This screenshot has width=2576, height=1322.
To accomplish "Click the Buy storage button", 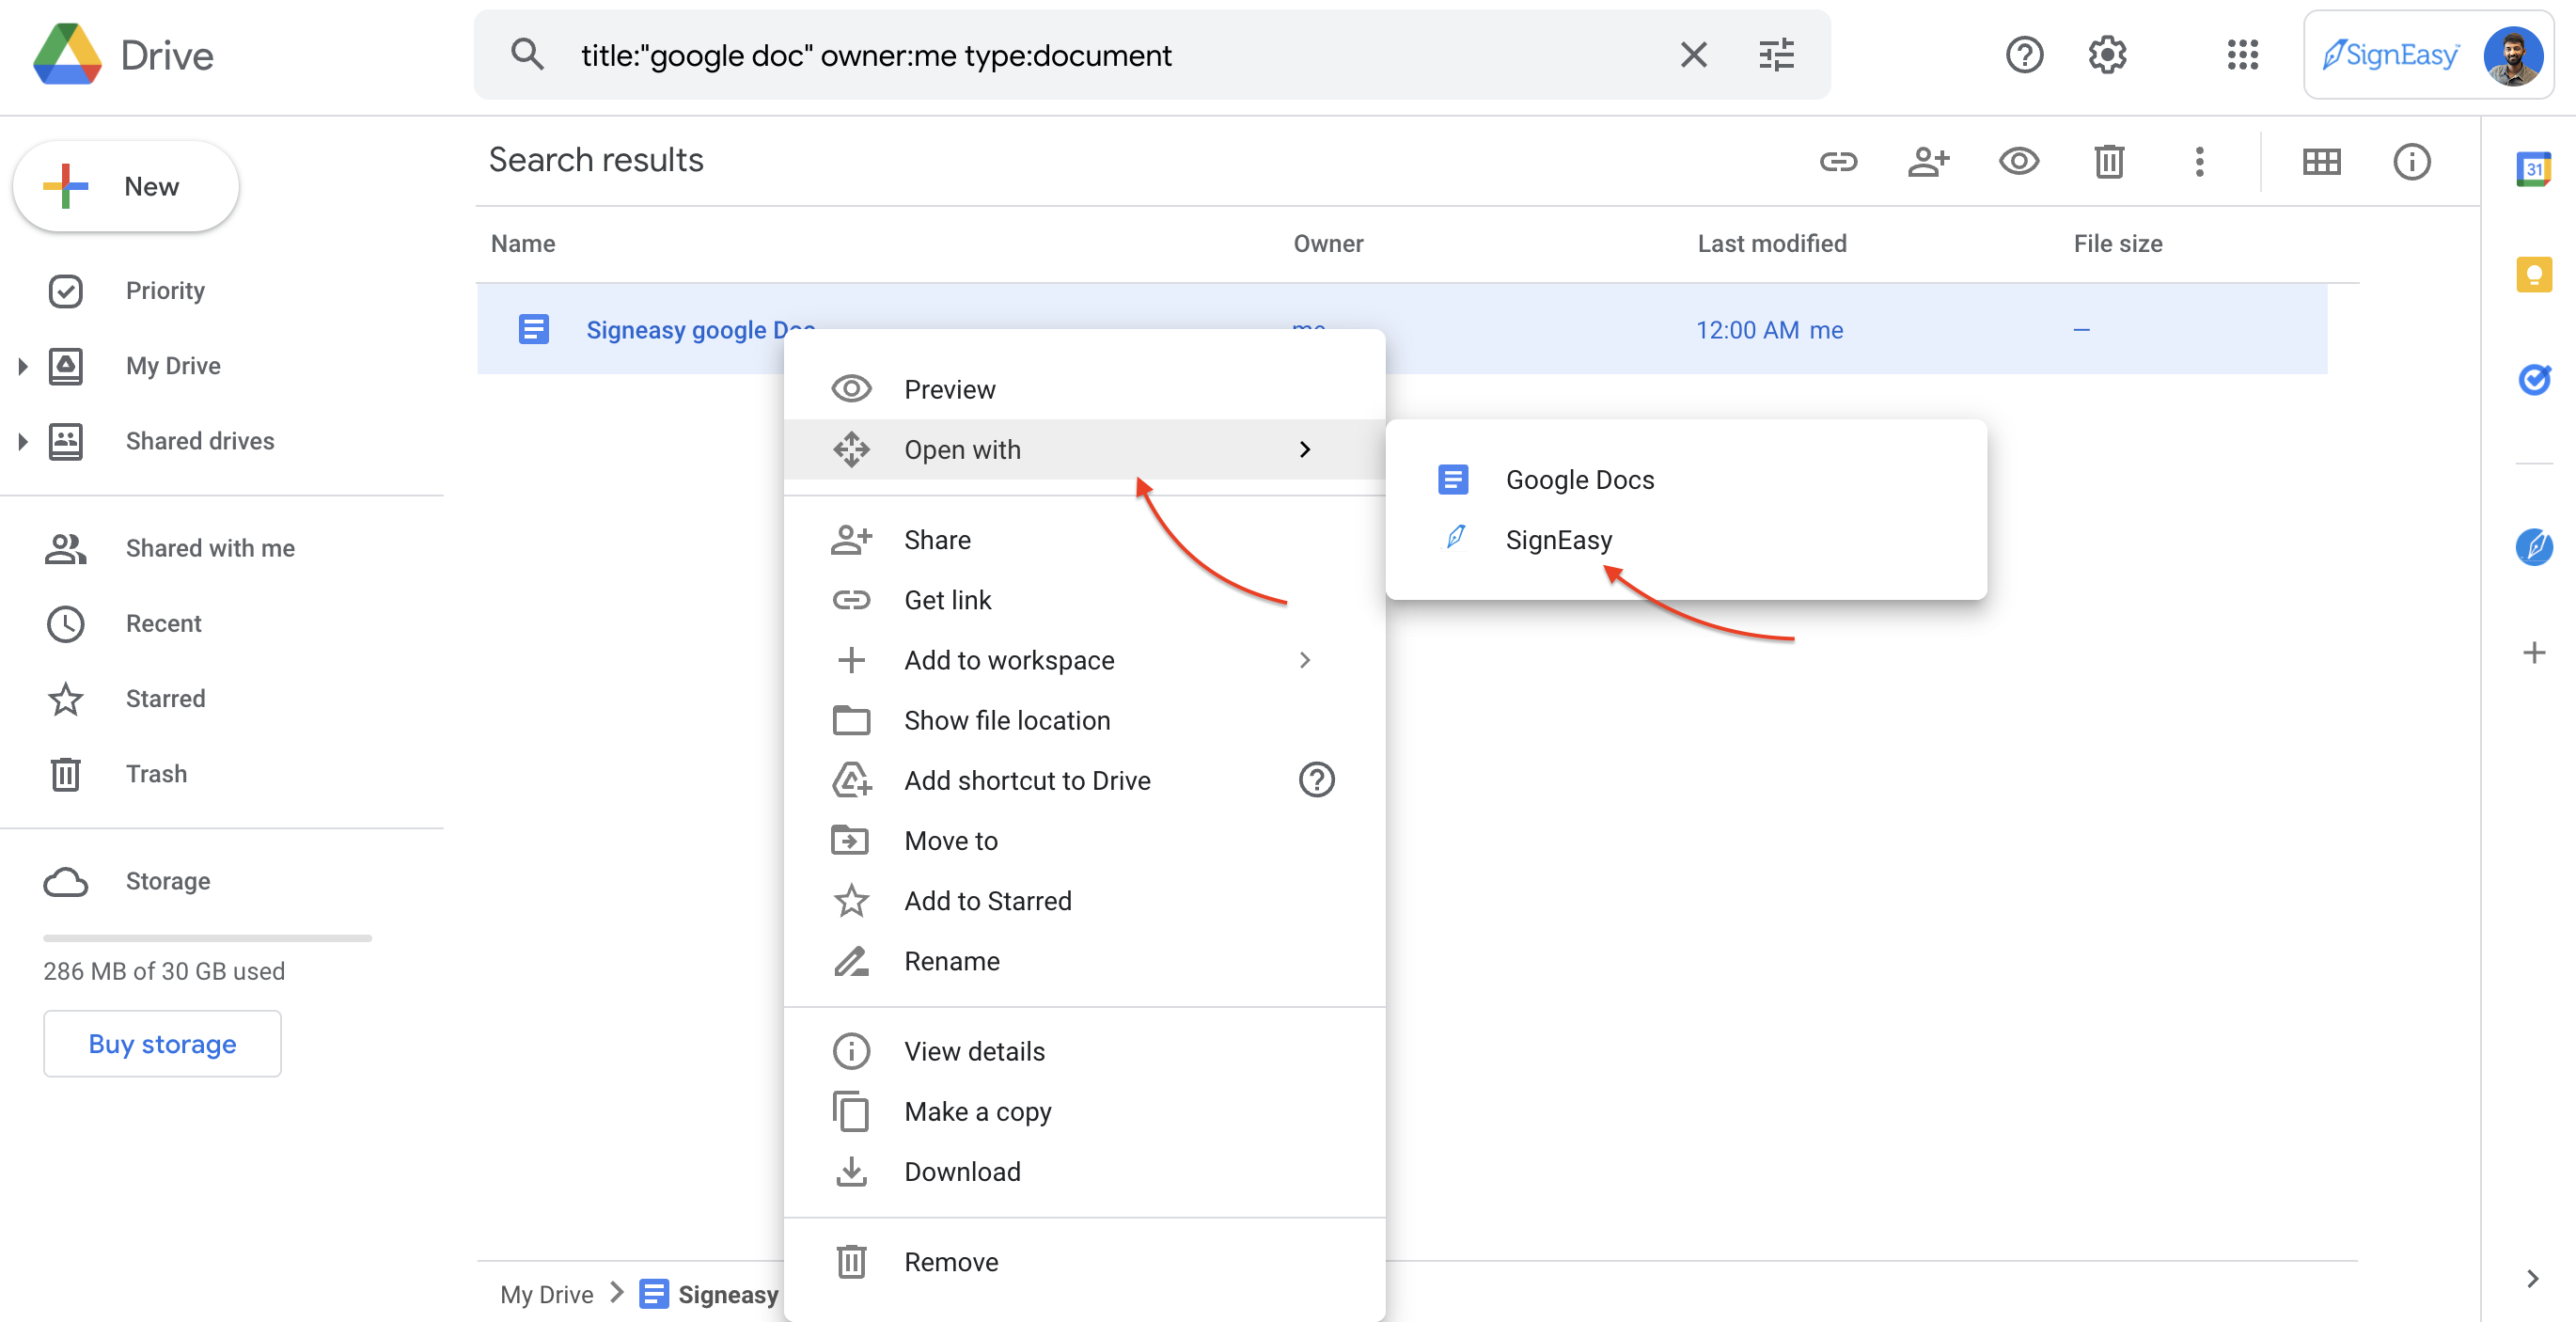I will (x=162, y=1043).
